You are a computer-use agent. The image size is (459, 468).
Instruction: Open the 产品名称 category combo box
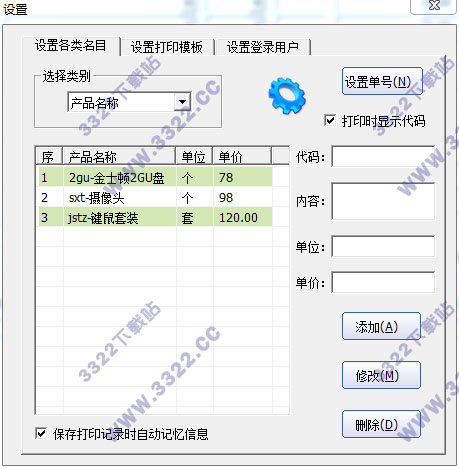[x=129, y=102]
